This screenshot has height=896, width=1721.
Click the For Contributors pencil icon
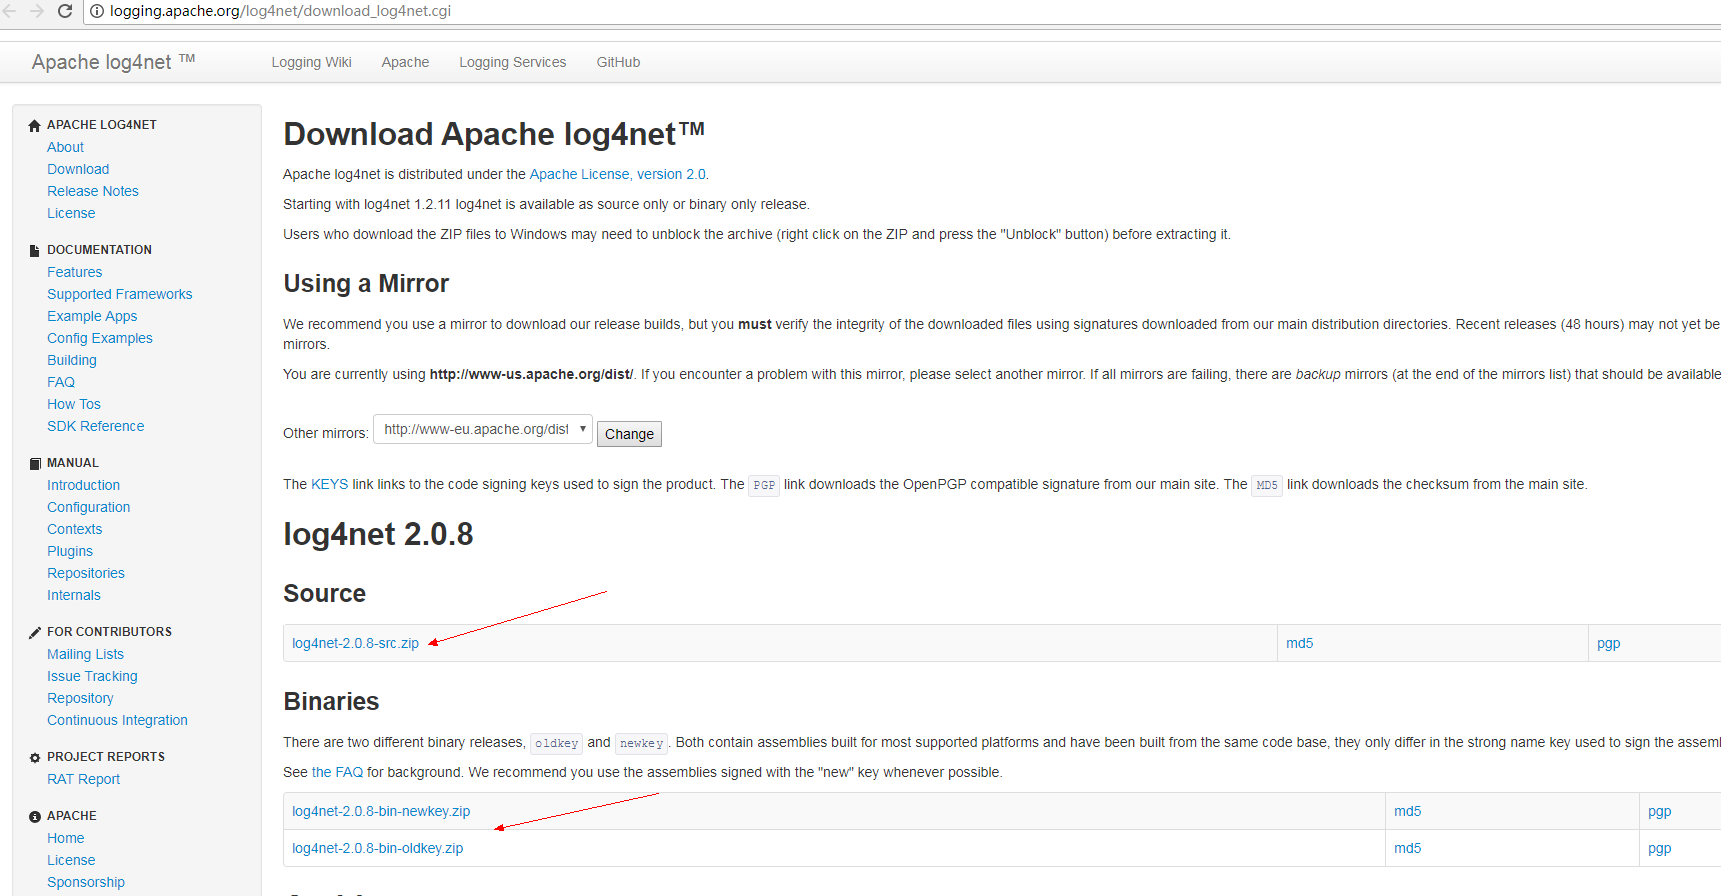(x=35, y=632)
